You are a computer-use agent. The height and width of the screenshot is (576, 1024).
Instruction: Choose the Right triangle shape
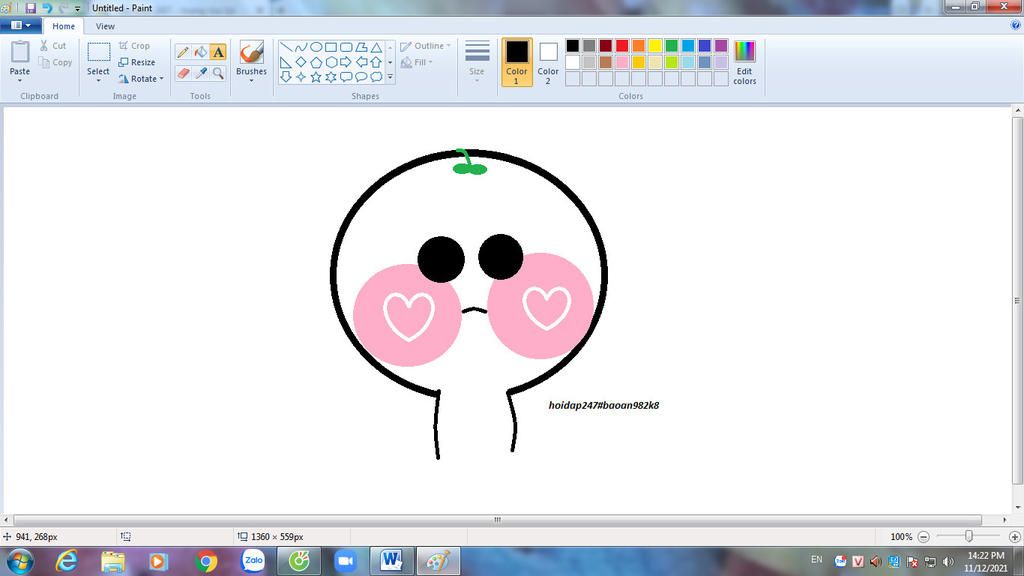[286, 62]
